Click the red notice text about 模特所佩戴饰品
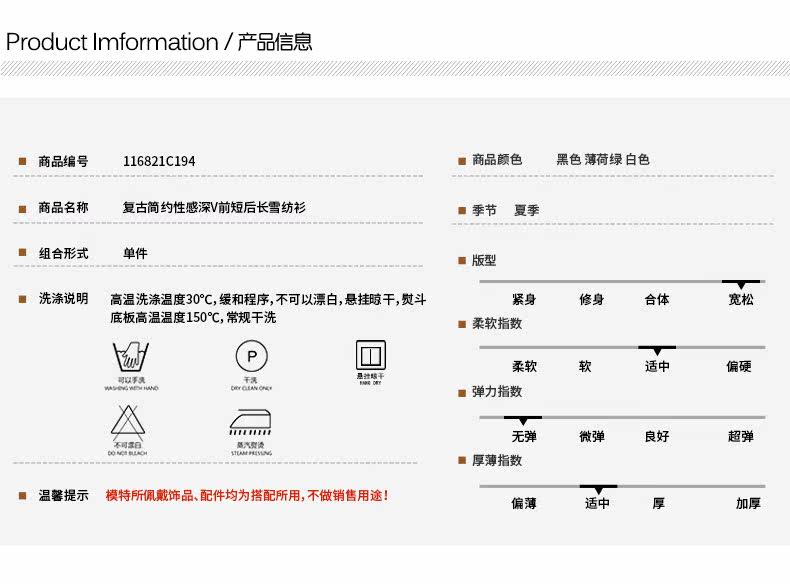The width and height of the screenshot is (790, 584). (247, 496)
